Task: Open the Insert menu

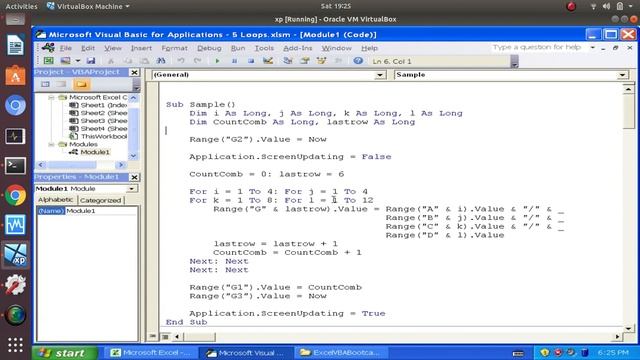Action: click(141, 48)
